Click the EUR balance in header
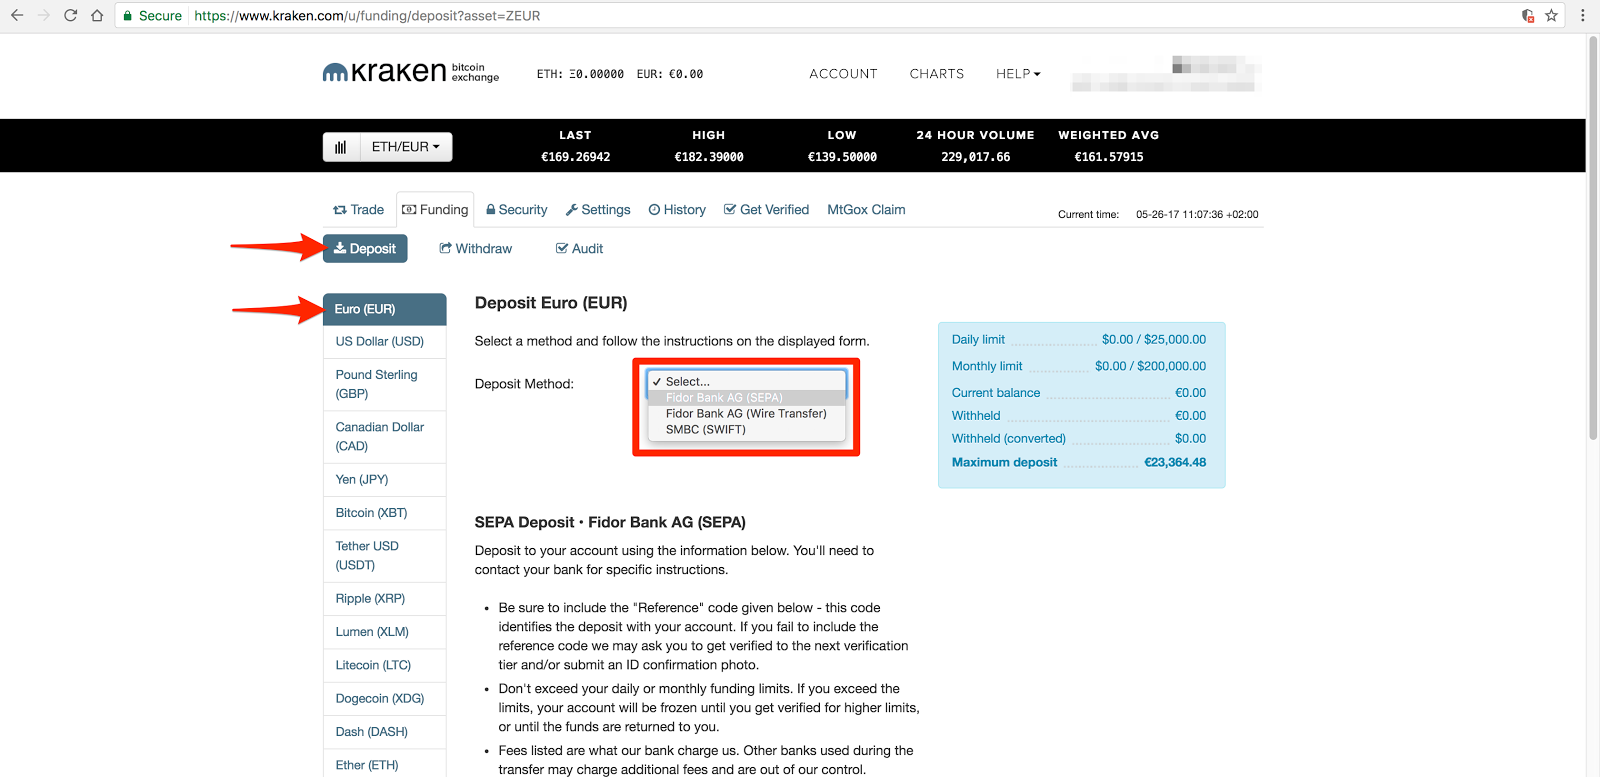 [x=670, y=74]
